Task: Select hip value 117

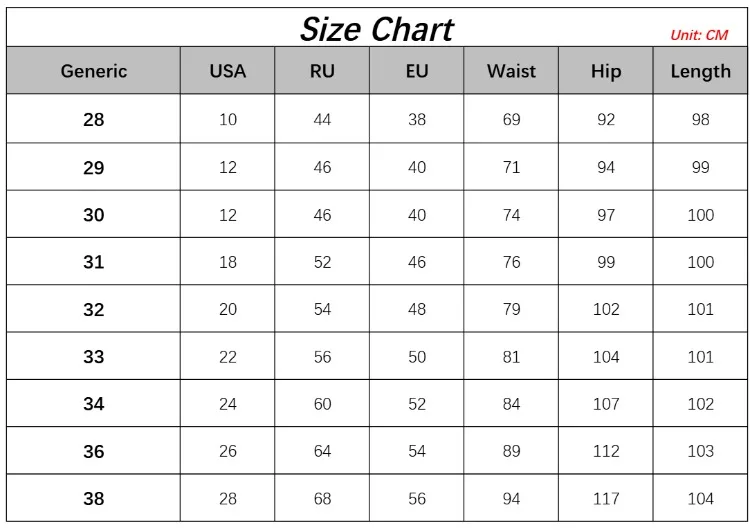Action: point(606,499)
